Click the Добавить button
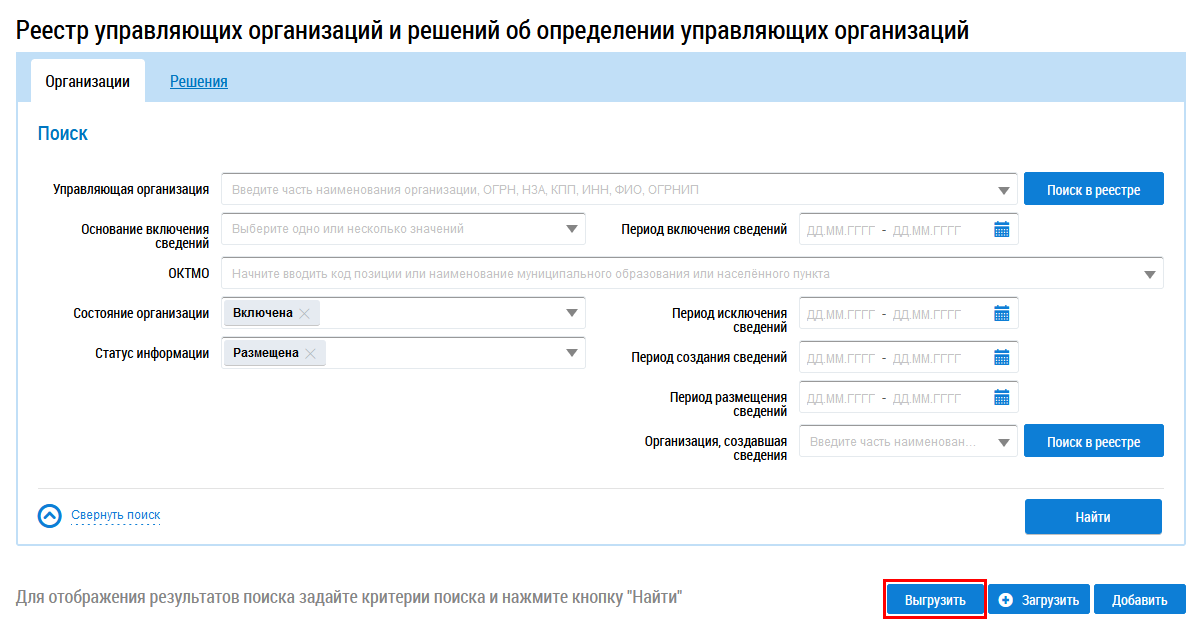This screenshot has height=626, width=1197. pyautogui.click(x=1140, y=599)
